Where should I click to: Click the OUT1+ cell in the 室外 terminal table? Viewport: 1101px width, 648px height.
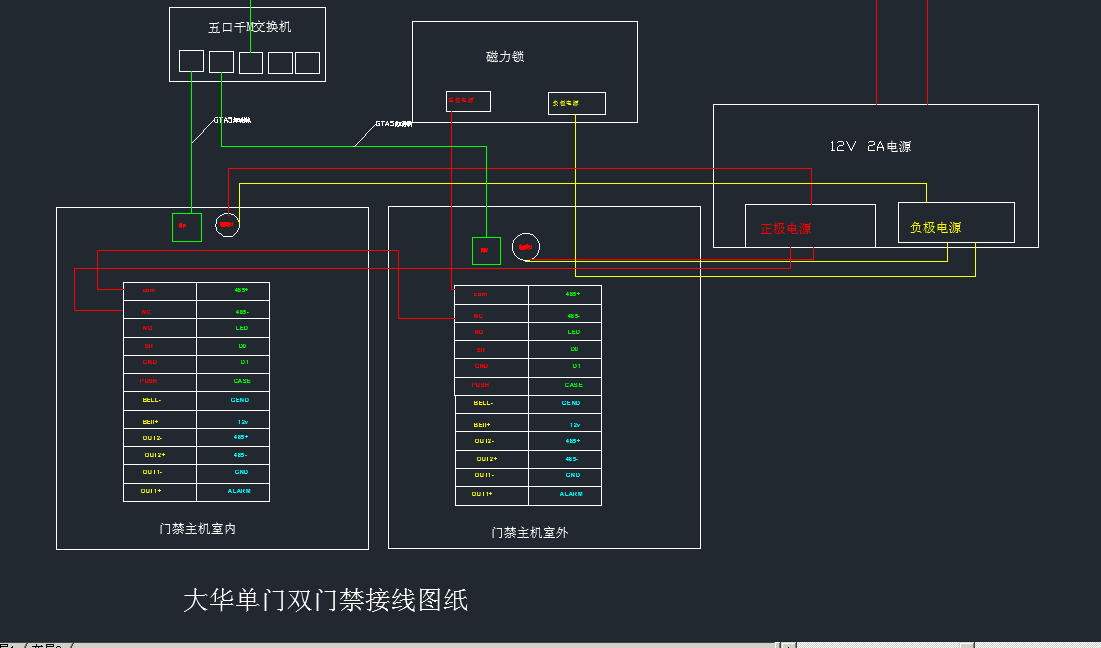(492, 496)
